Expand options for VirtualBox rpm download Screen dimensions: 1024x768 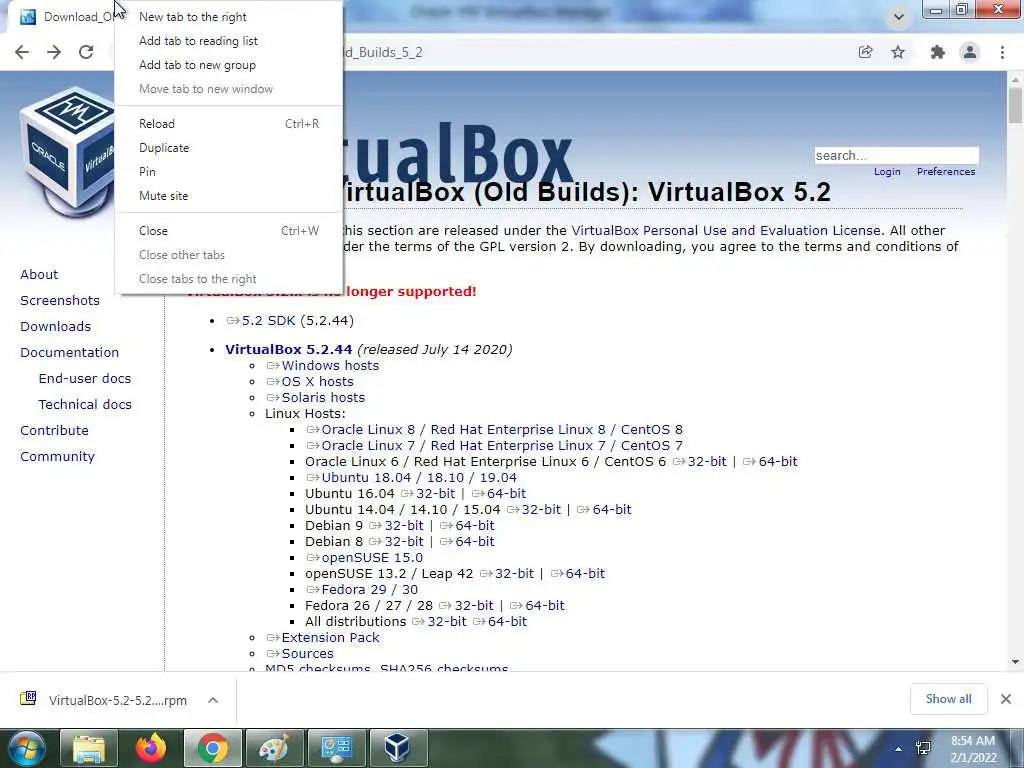click(x=213, y=700)
